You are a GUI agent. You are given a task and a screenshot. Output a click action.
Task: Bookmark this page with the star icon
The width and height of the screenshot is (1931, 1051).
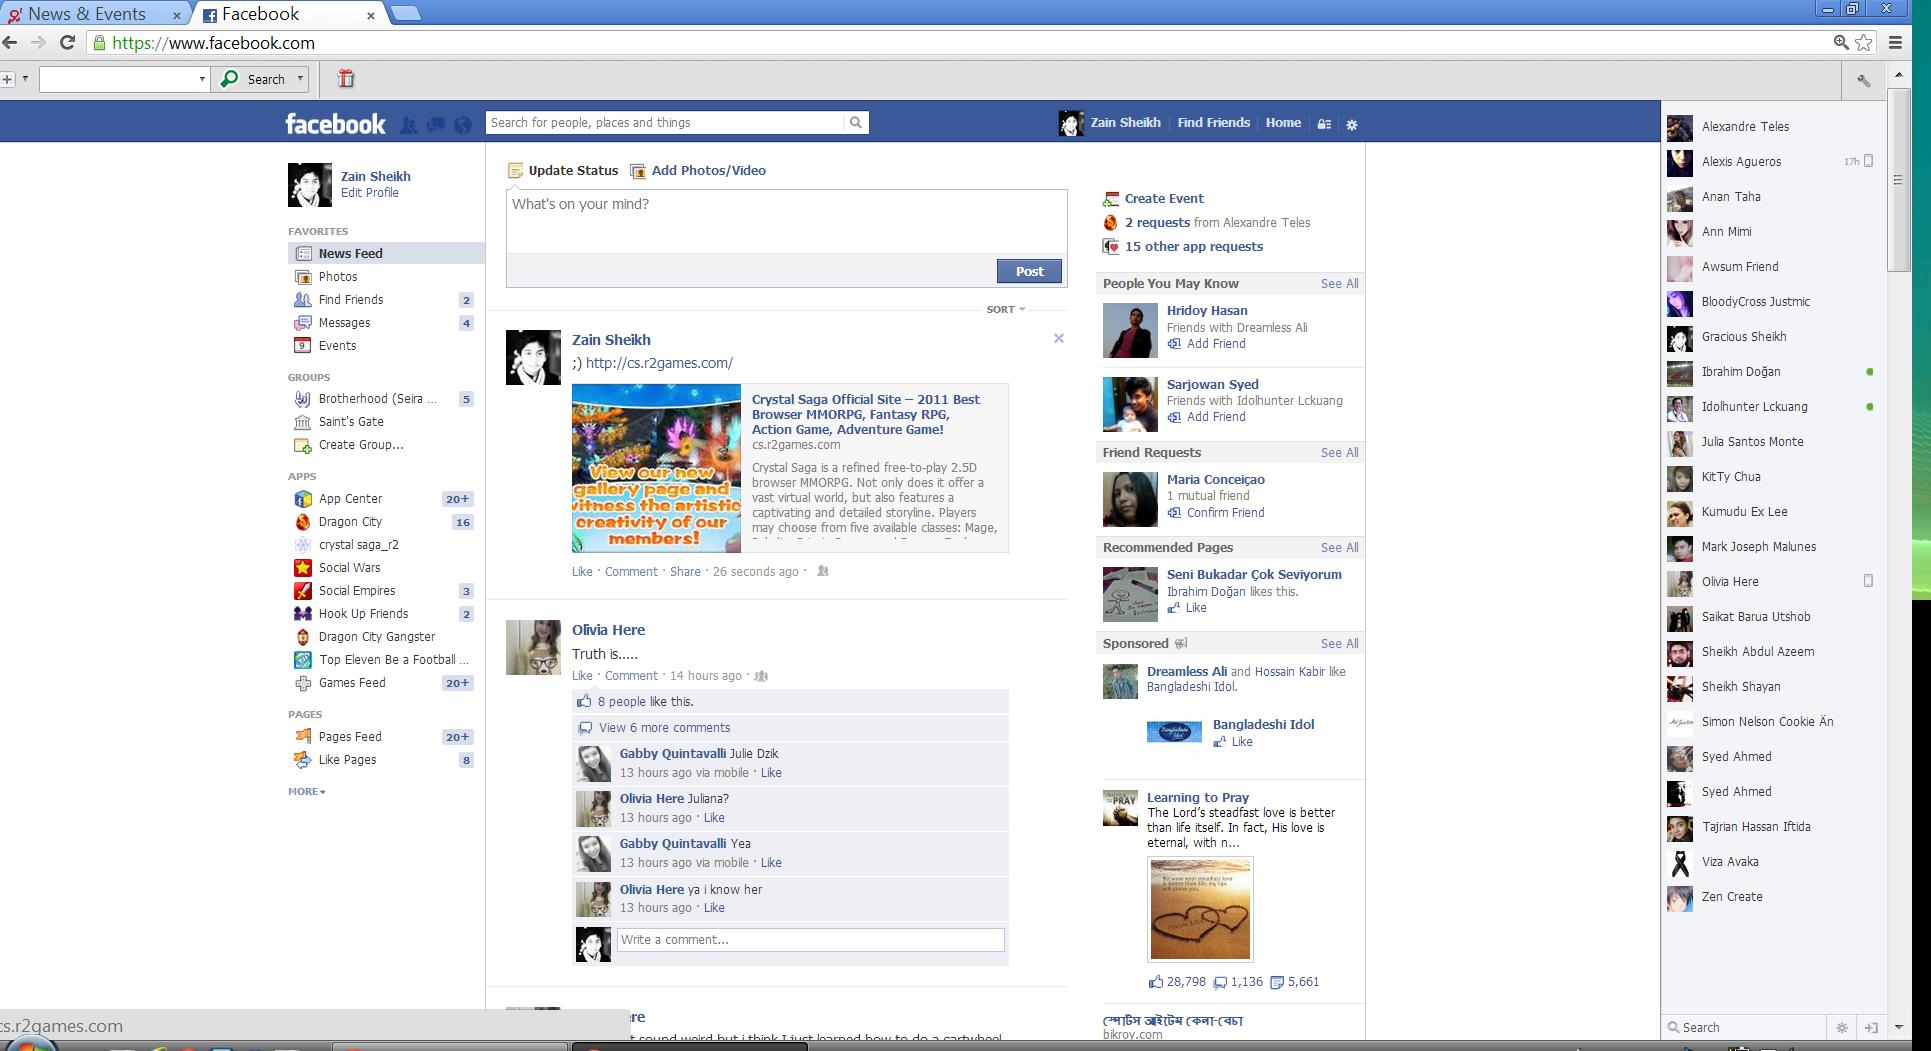pos(1864,42)
